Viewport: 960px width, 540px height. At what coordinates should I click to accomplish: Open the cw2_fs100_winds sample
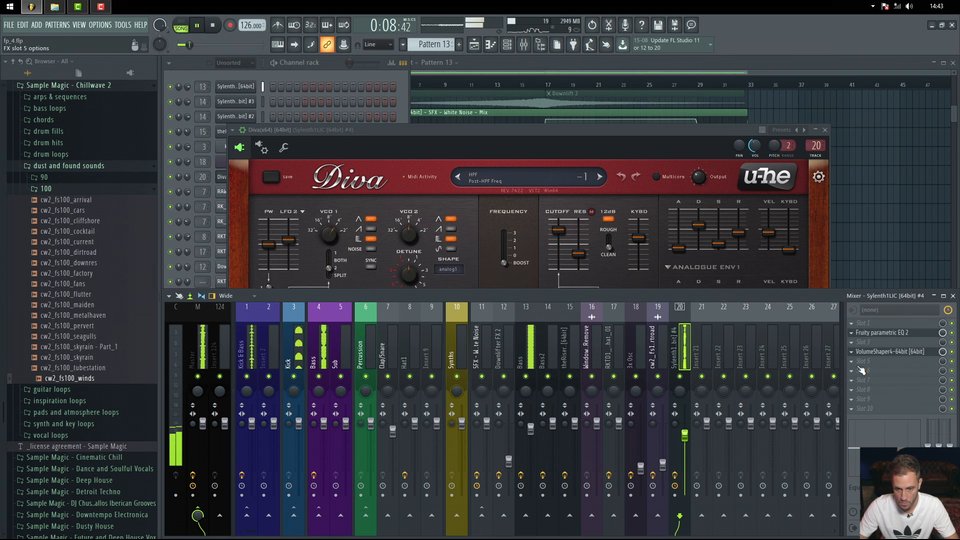[x=69, y=378]
